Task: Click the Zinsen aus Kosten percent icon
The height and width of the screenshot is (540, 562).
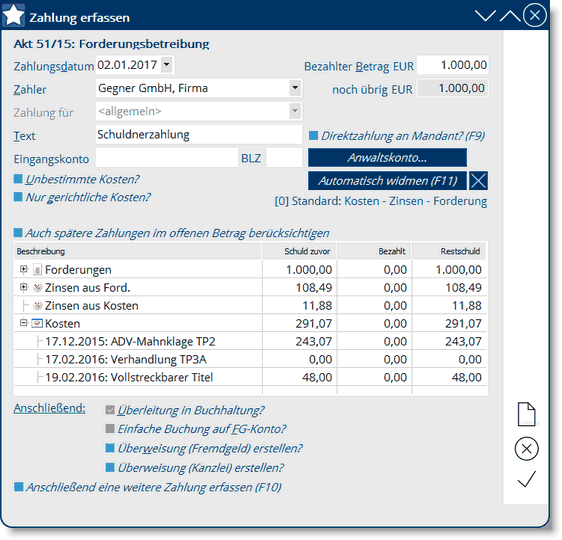Action: click(x=37, y=305)
